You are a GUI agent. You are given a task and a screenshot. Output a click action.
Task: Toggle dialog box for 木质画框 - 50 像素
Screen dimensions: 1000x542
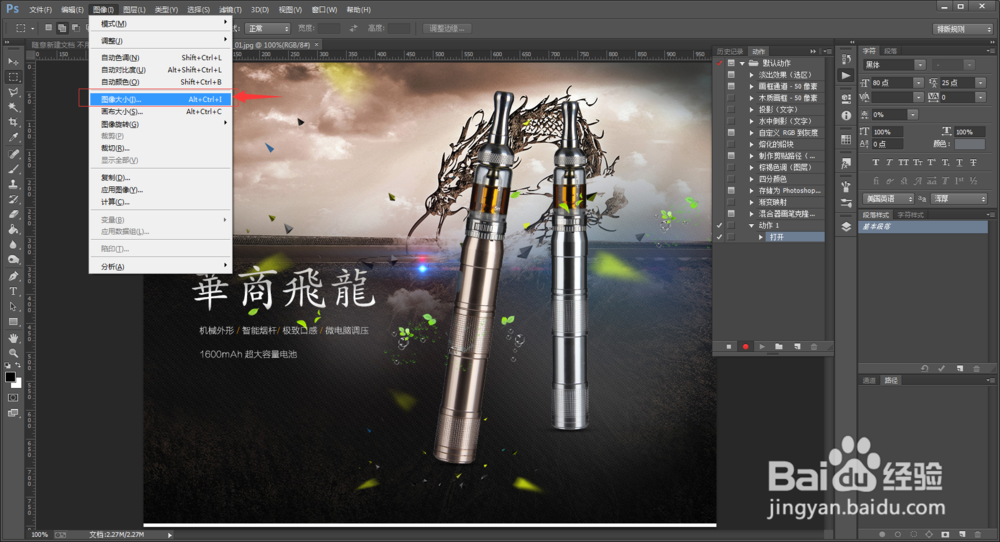click(731, 98)
